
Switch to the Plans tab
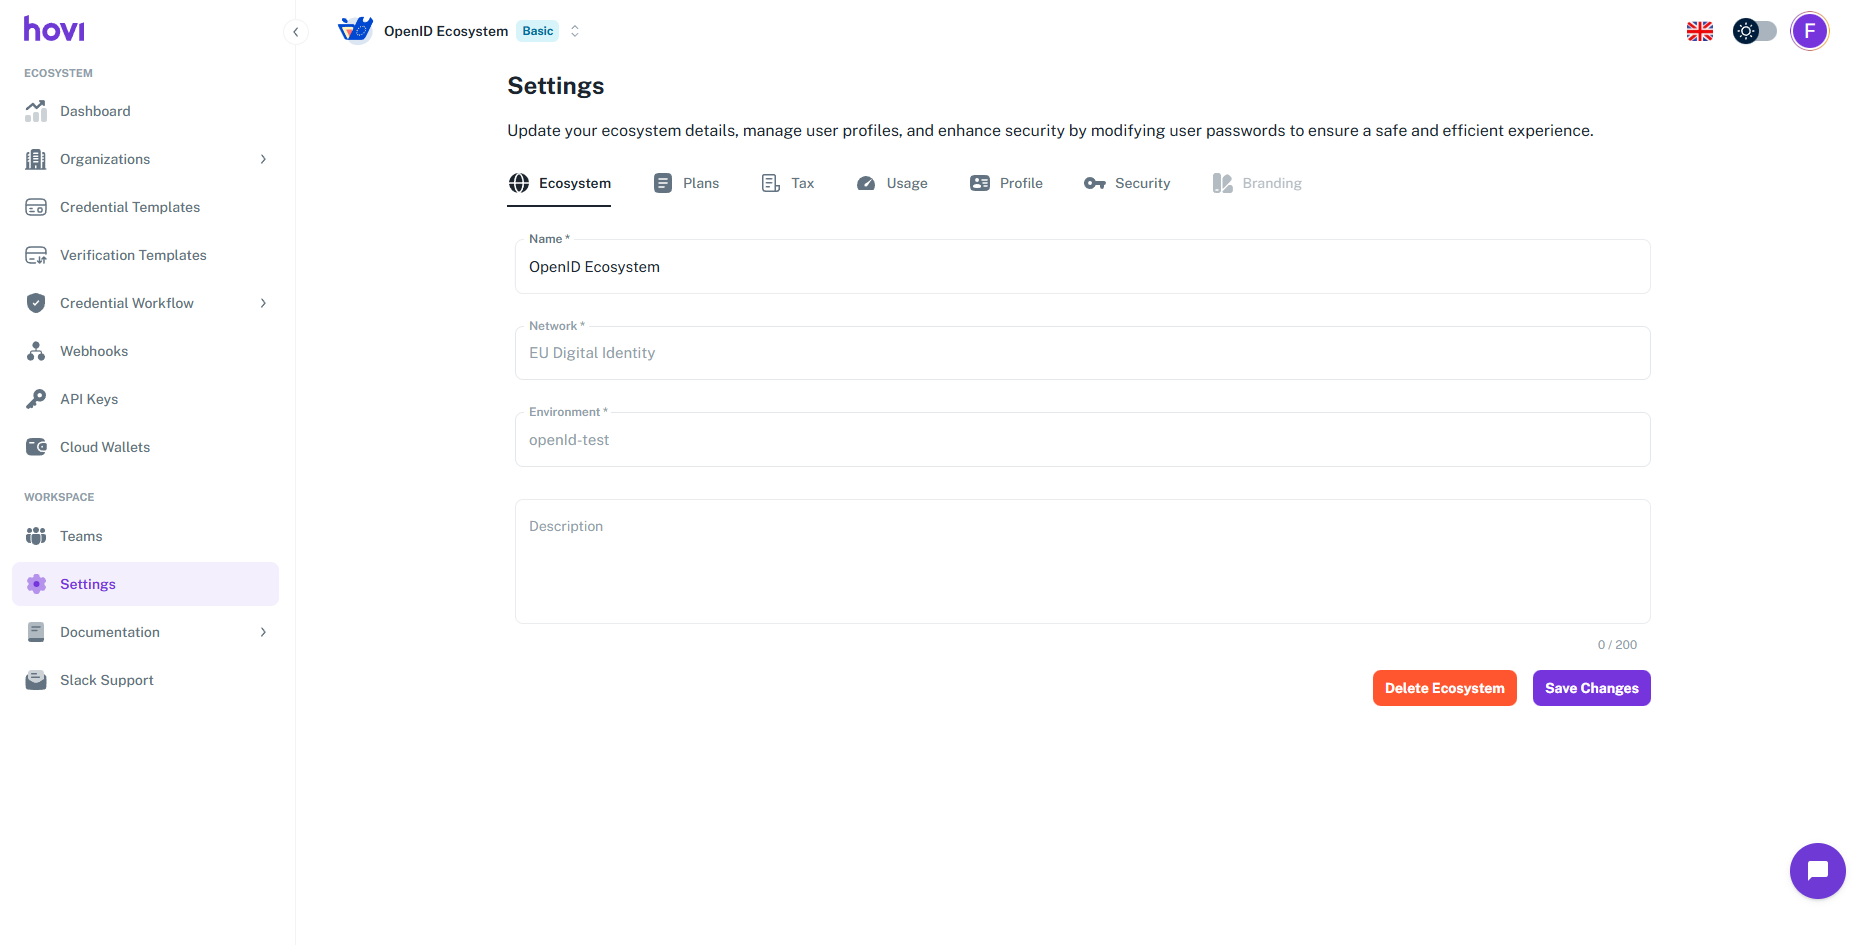[x=687, y=183]
